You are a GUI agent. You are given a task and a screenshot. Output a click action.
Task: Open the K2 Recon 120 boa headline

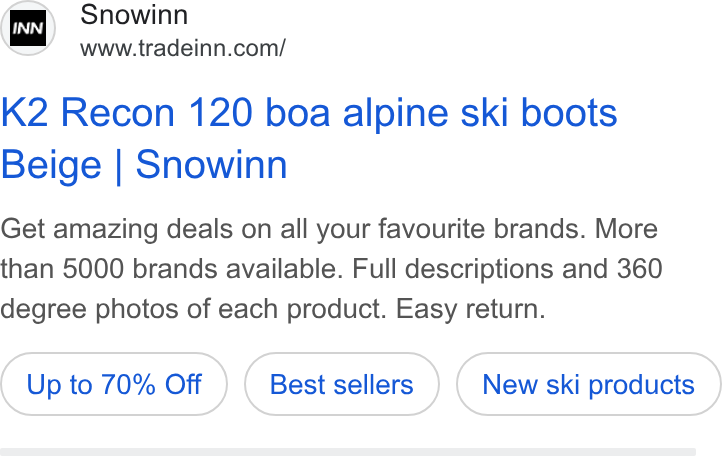(x=309, y=113)
